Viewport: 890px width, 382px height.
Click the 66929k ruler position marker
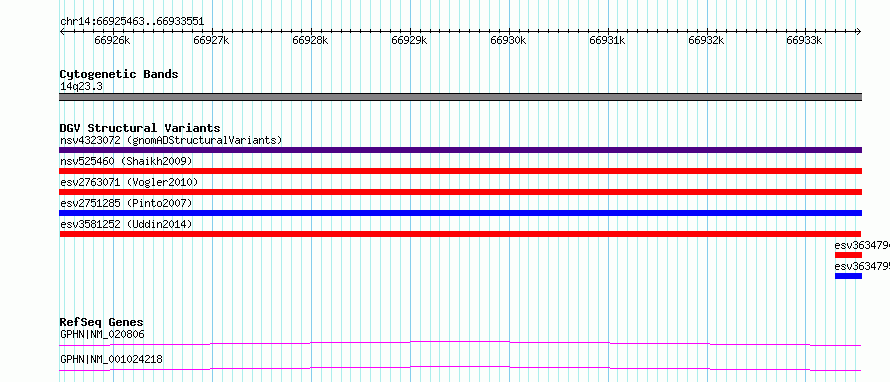point(409,40)
